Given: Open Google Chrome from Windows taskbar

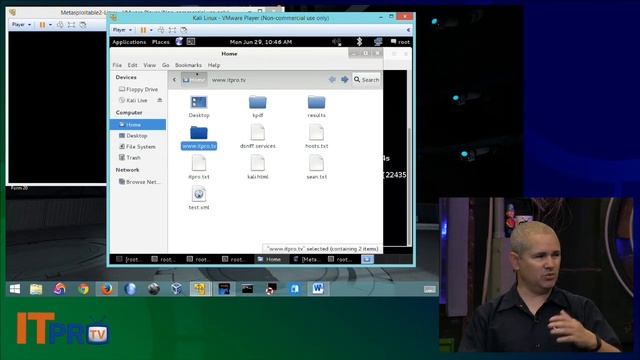Looking at the screenshot, I should coord(83,289).
